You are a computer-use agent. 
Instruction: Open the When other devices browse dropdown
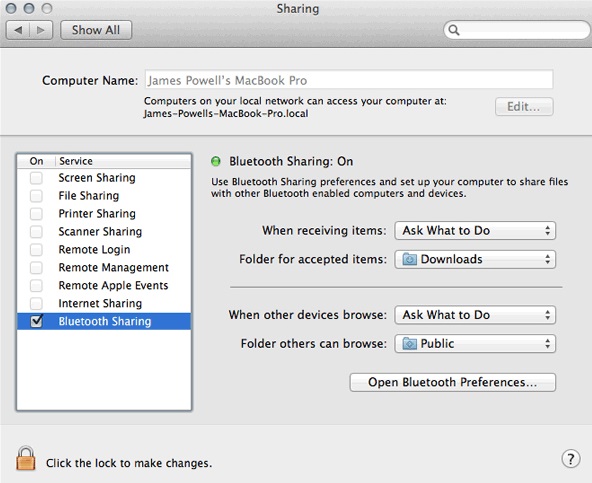(475, 315)
